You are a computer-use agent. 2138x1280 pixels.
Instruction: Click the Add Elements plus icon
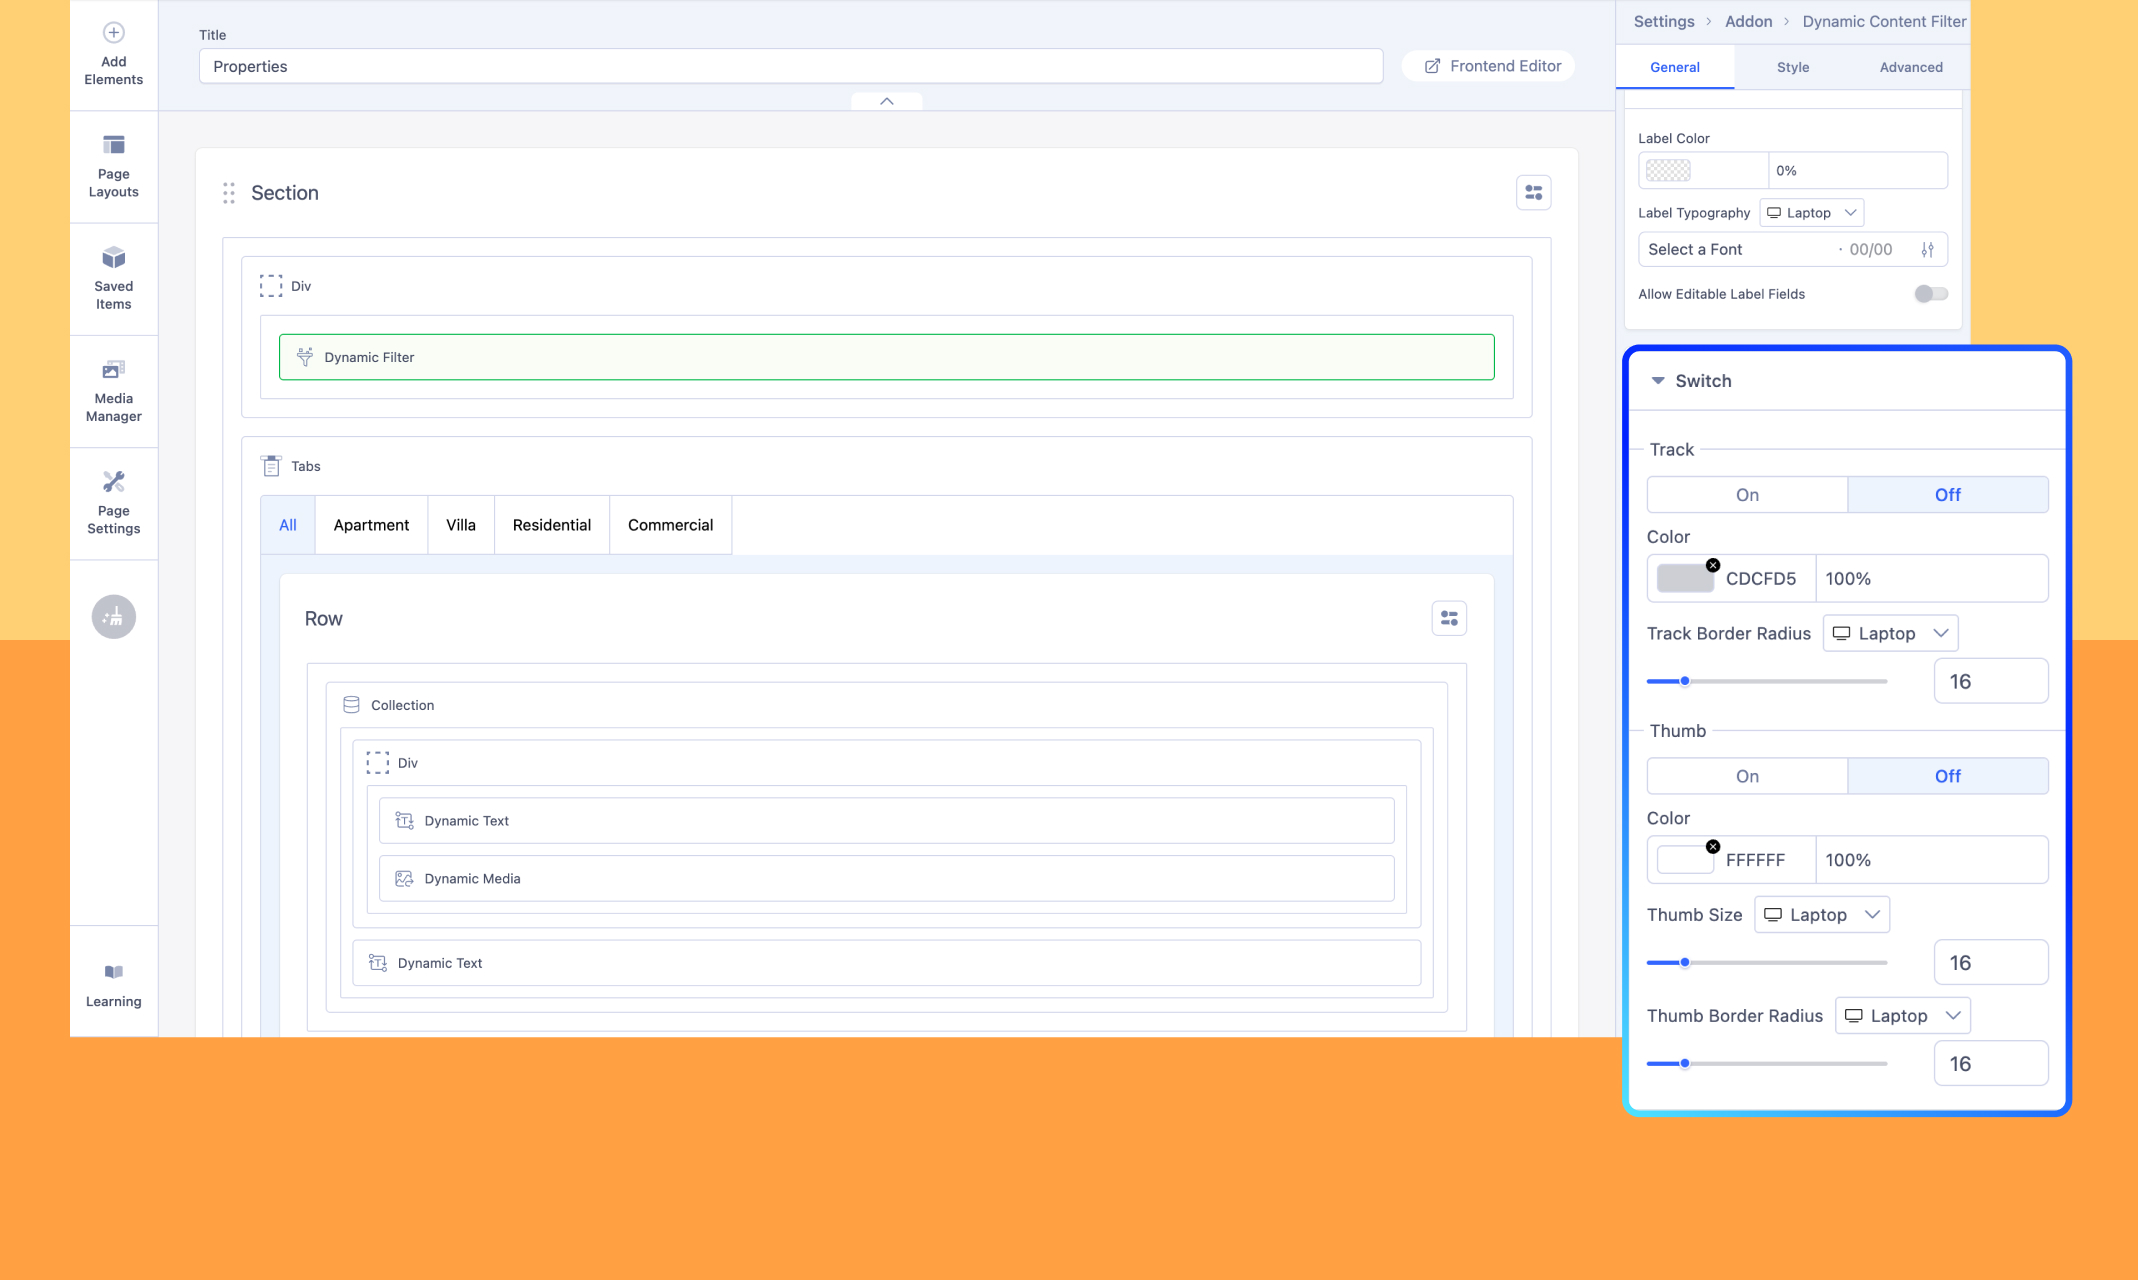click(x=113, y=33)
